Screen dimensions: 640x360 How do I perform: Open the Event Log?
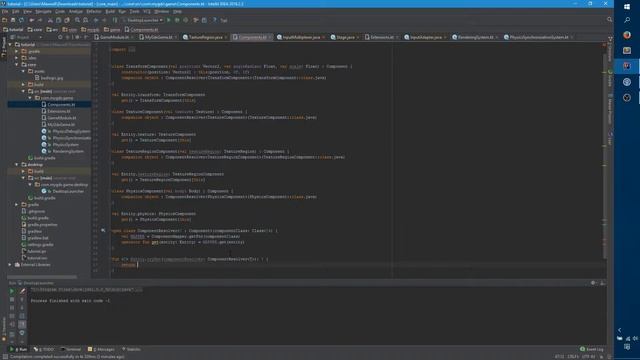[x=592, y=349]
